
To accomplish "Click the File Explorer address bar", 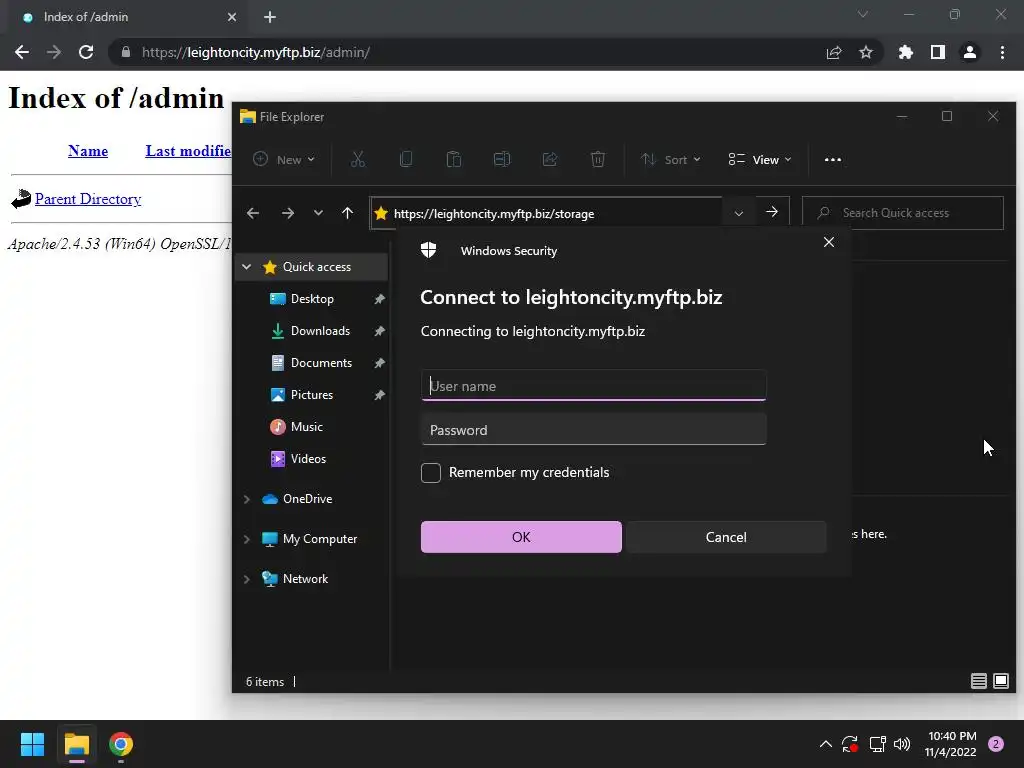I will click(x=546, y=213).
